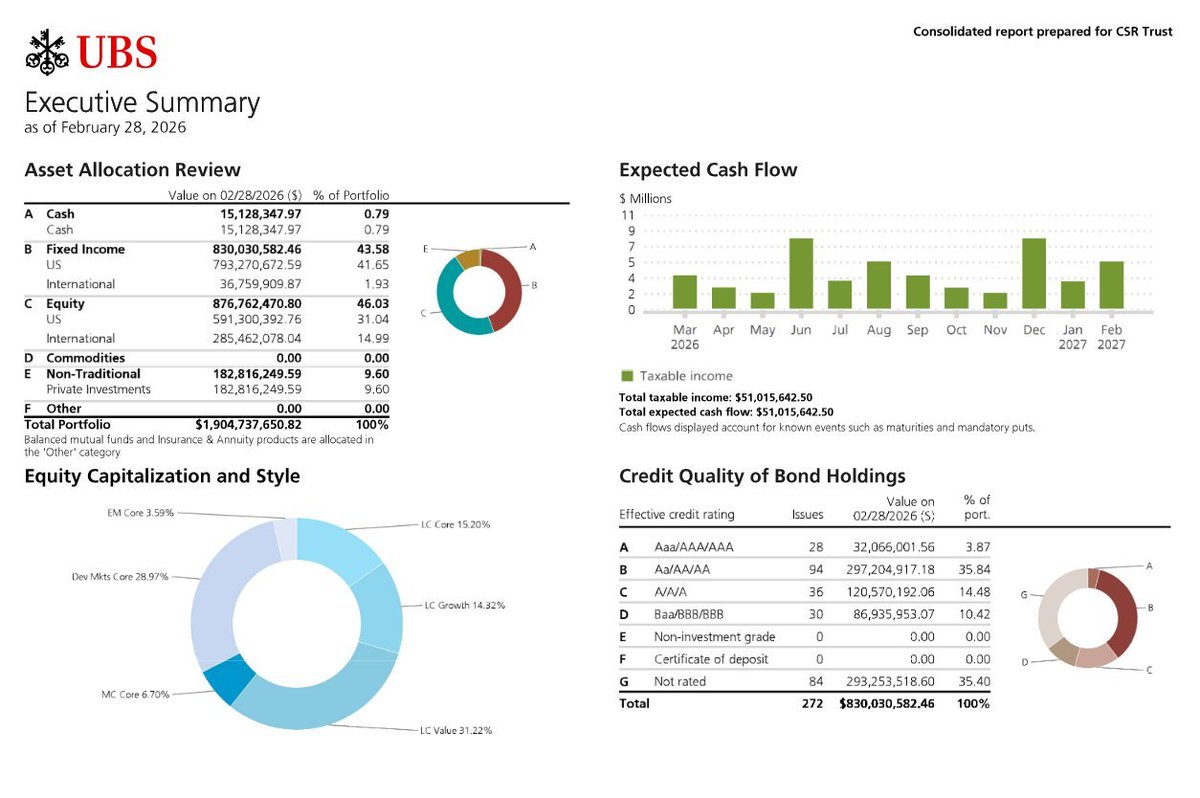Click the bond value '297,204,917.18'

click(889, 569)
